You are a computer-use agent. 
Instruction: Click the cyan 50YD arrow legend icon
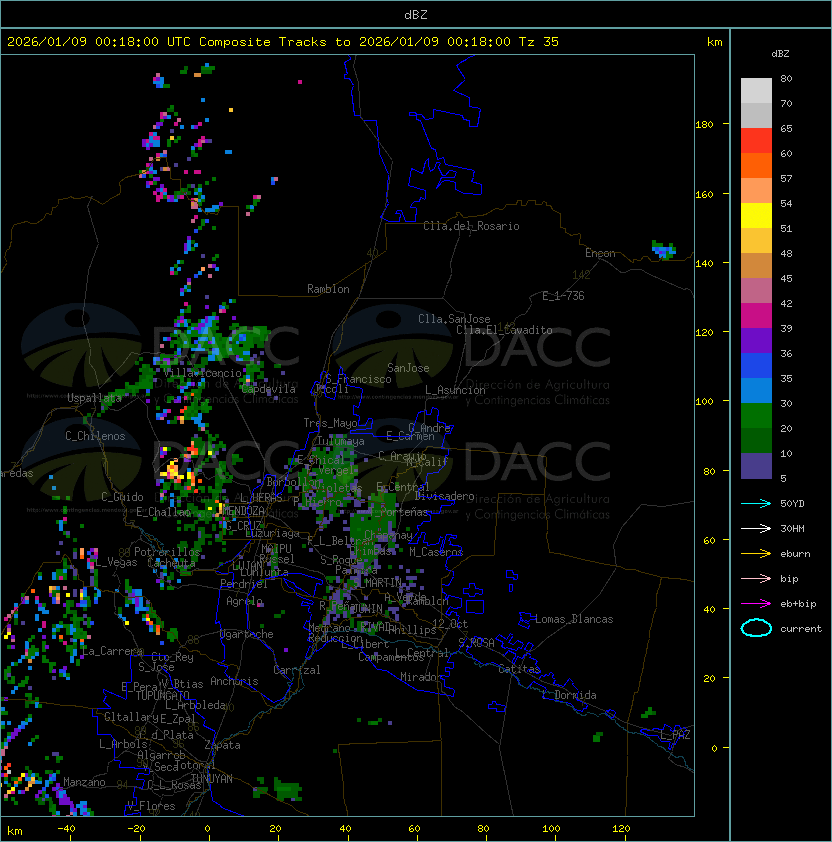point(756,504)
